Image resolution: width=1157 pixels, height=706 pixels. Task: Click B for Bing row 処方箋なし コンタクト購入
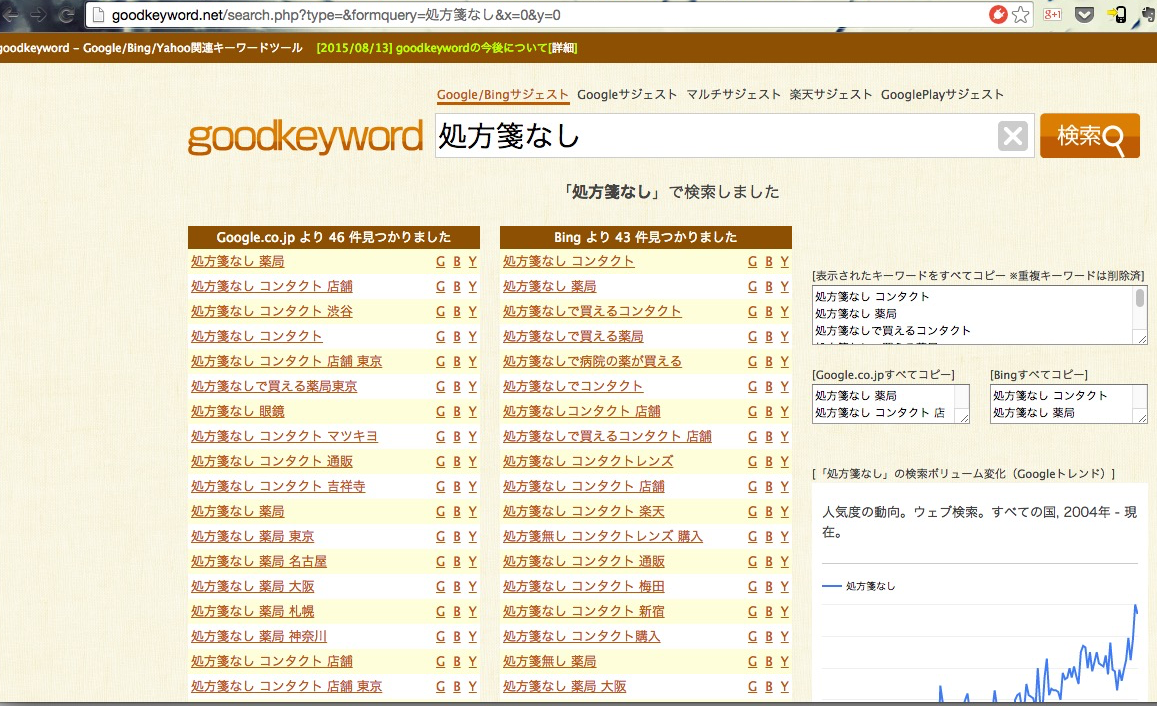tap(769, 637)
